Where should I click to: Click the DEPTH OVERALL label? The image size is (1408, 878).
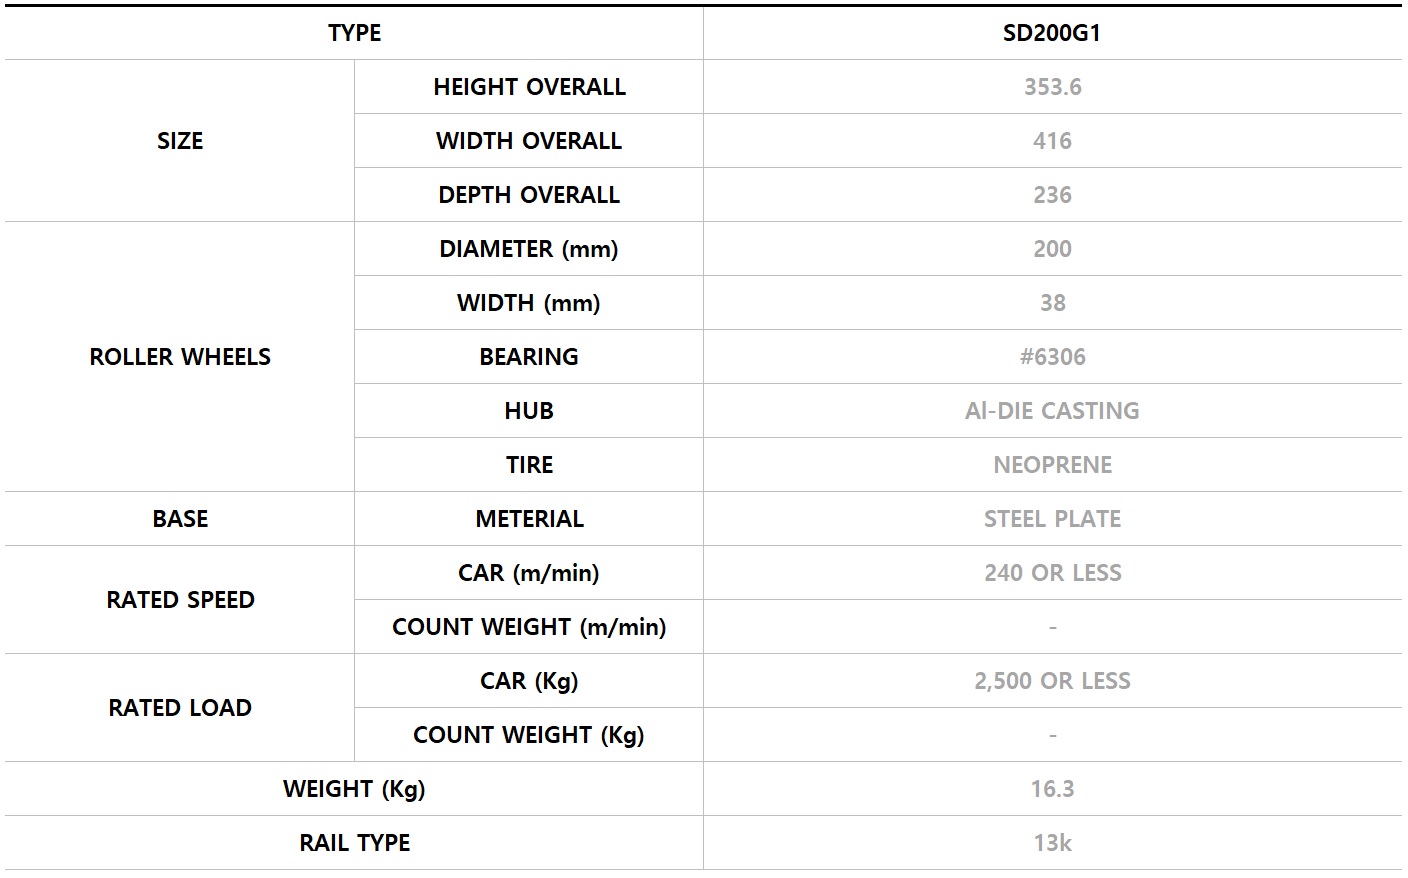pyautogui.click(x=529, y=195)
